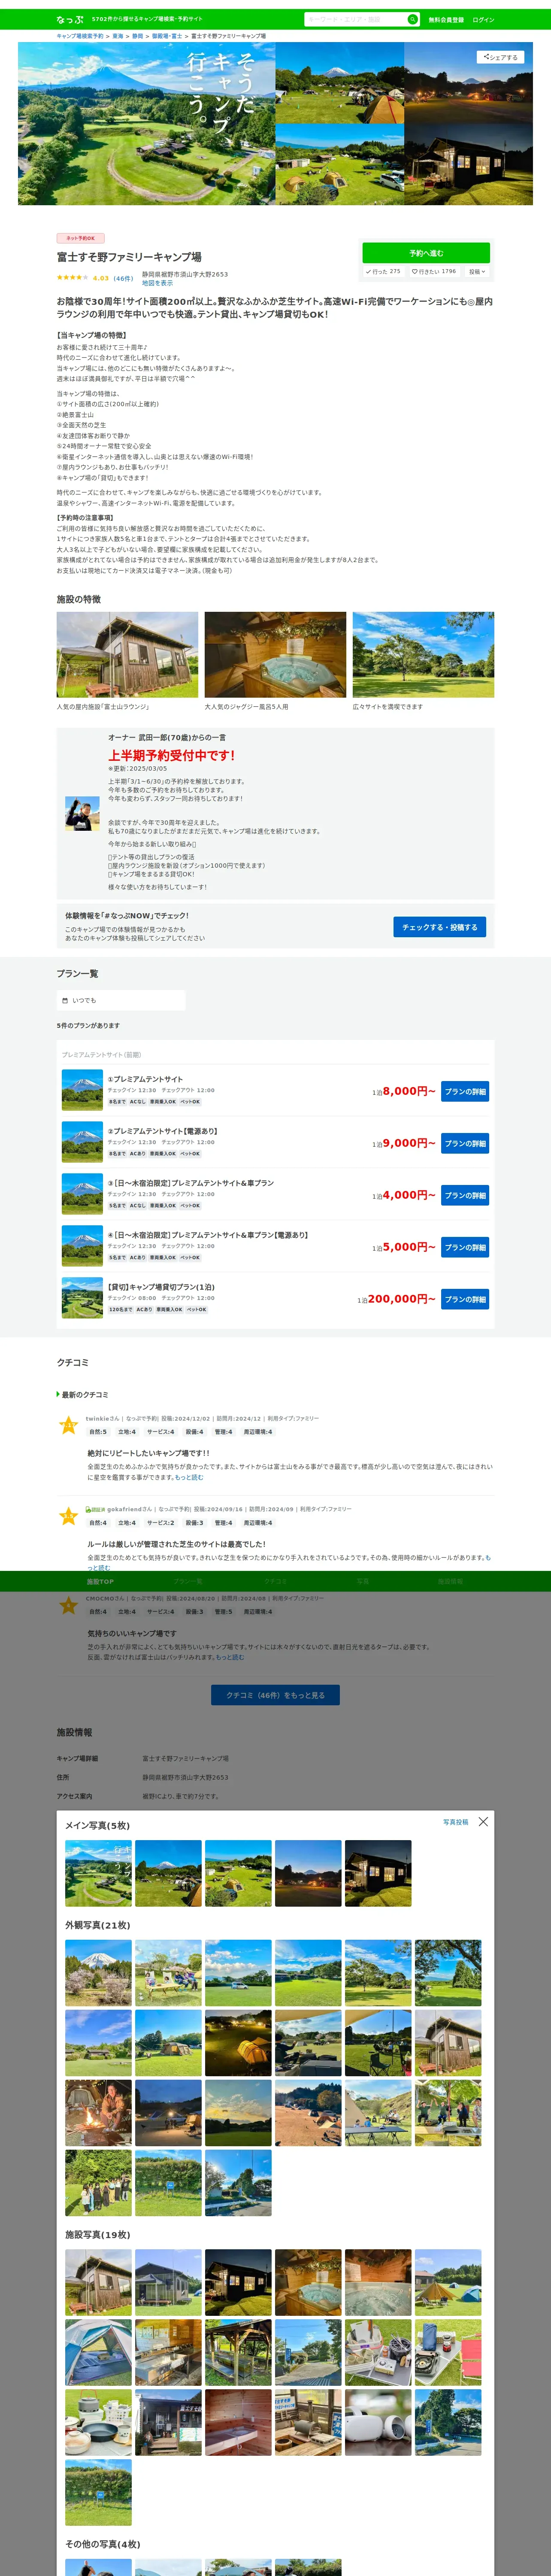Click the なっぷ site logo
Image resolution: width=551 pixels, height=2576 pixels.
tap(70, 19)
